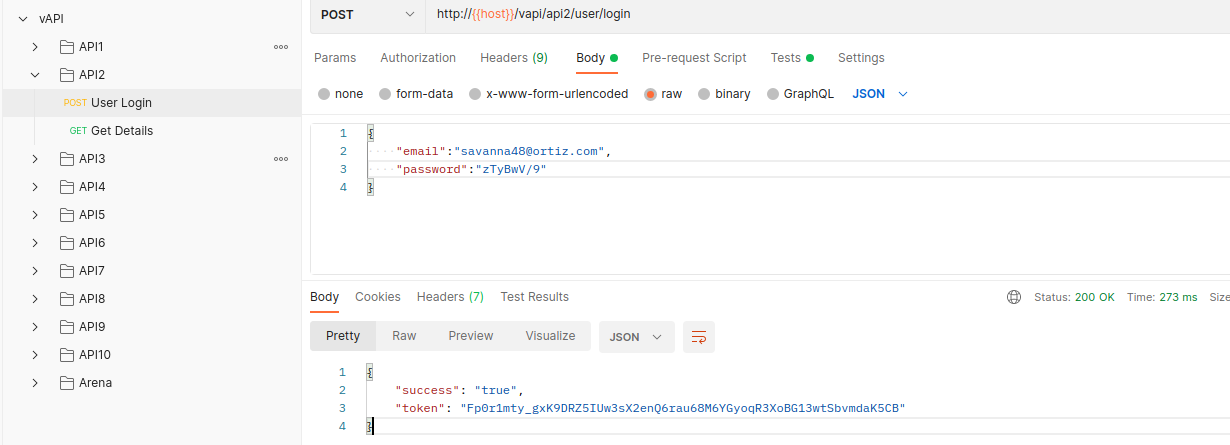This screenshot has height=445, width=1230.
Task: Open the three-dot options menu for API3
Action: coord(281,159)
